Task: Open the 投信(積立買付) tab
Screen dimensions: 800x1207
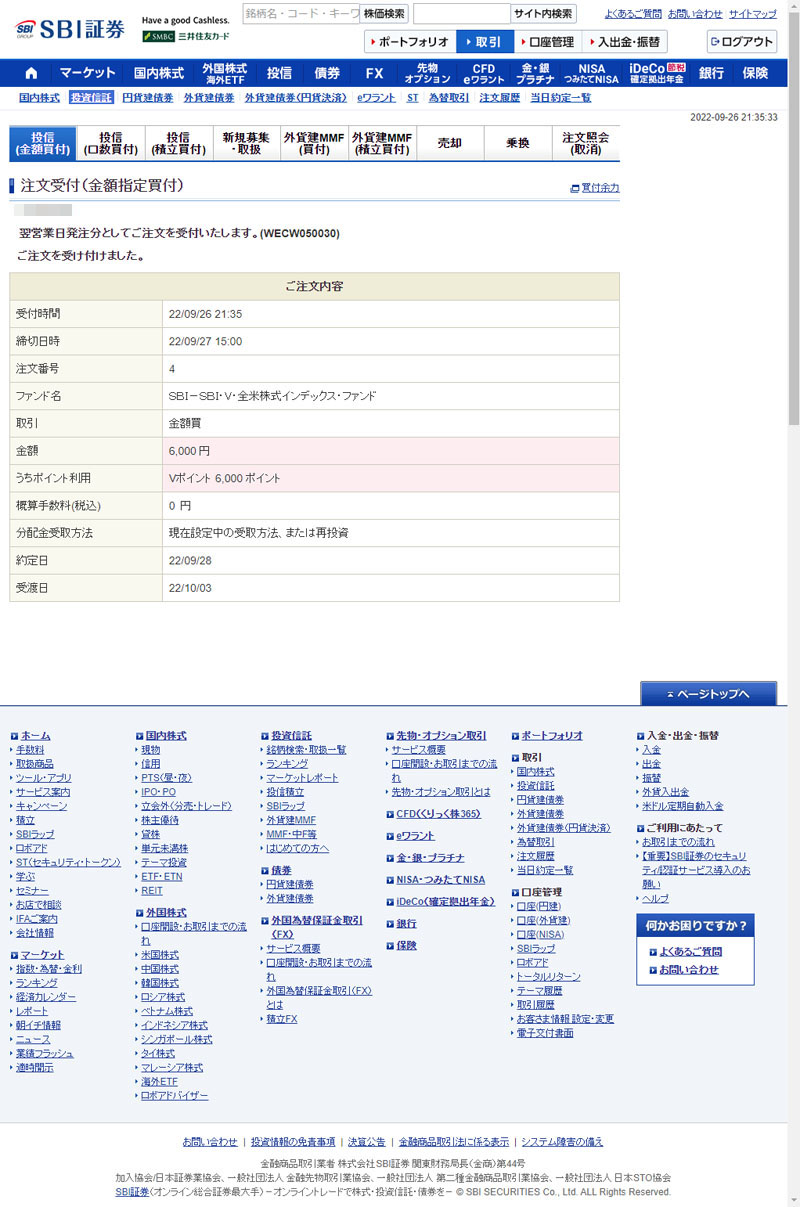Action: click(x=179, y=144)
